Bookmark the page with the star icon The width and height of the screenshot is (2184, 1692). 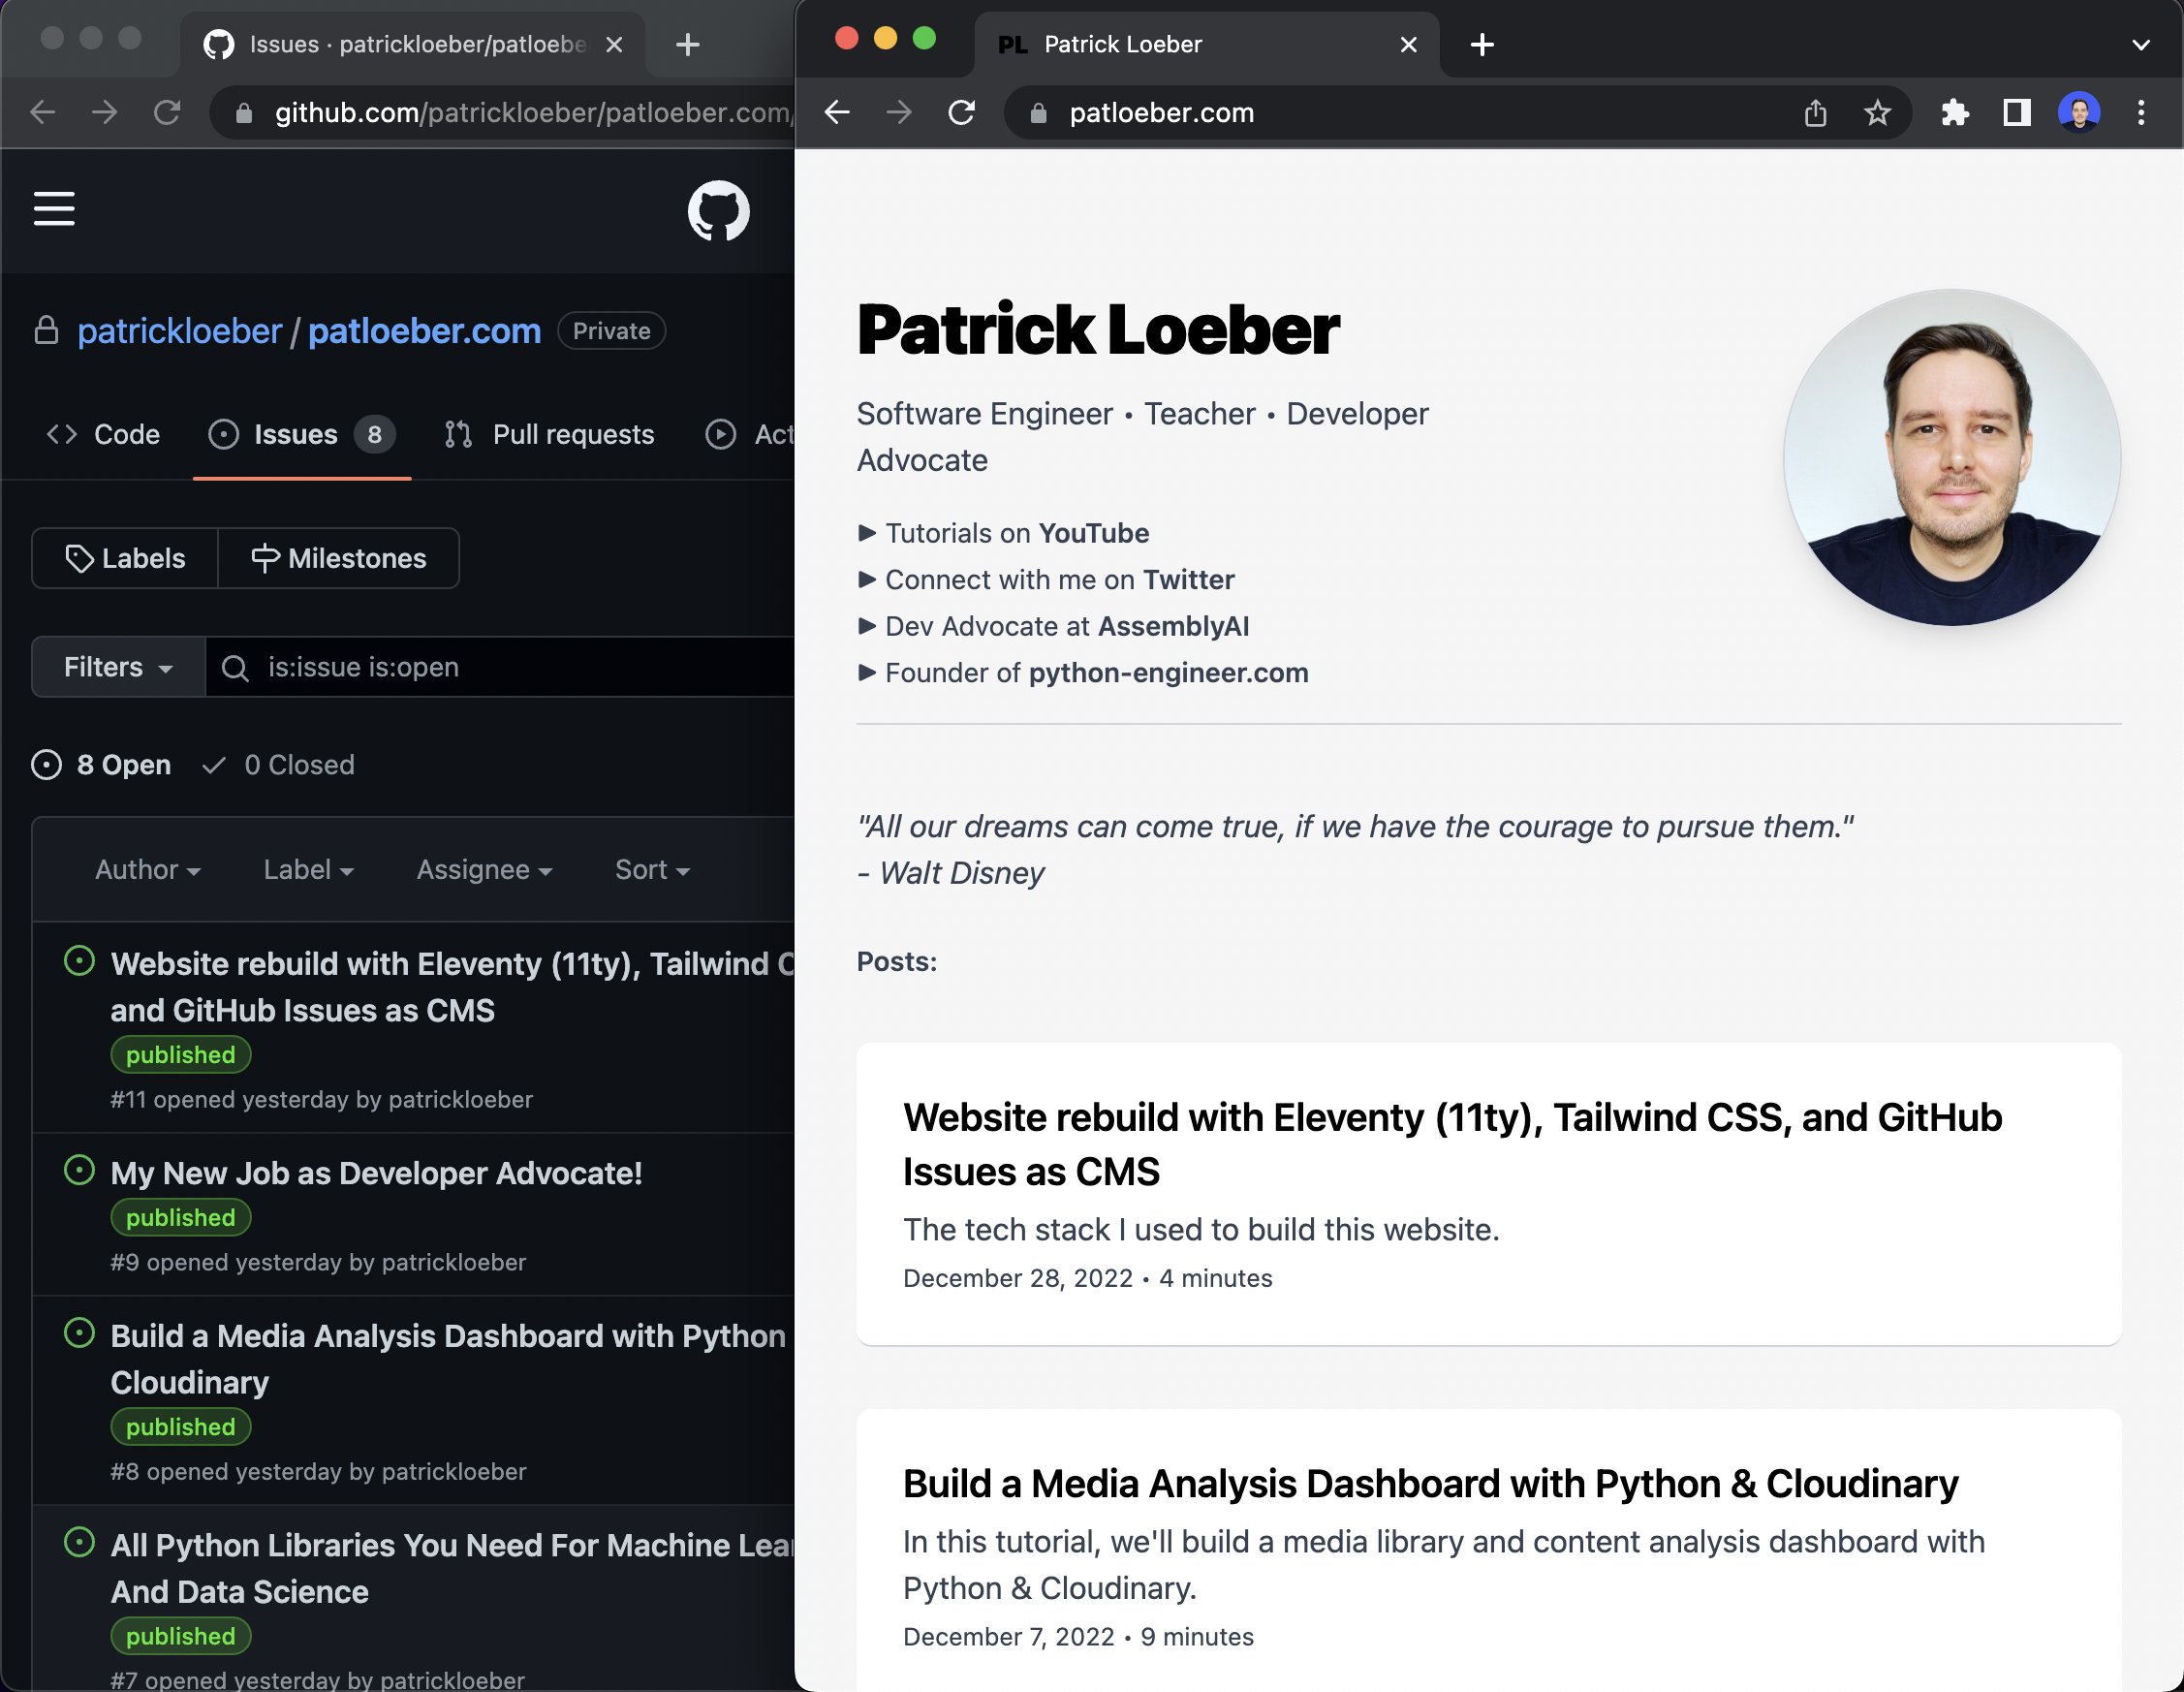[x=1878, y=113]
